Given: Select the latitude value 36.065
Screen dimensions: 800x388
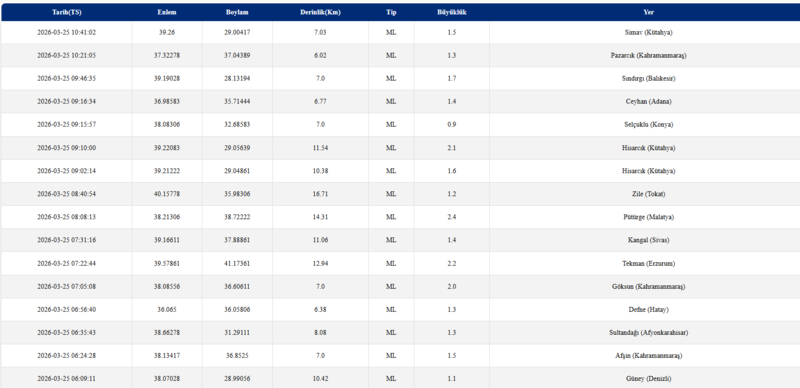Looking at the screenshot, I should click(167, 309).
